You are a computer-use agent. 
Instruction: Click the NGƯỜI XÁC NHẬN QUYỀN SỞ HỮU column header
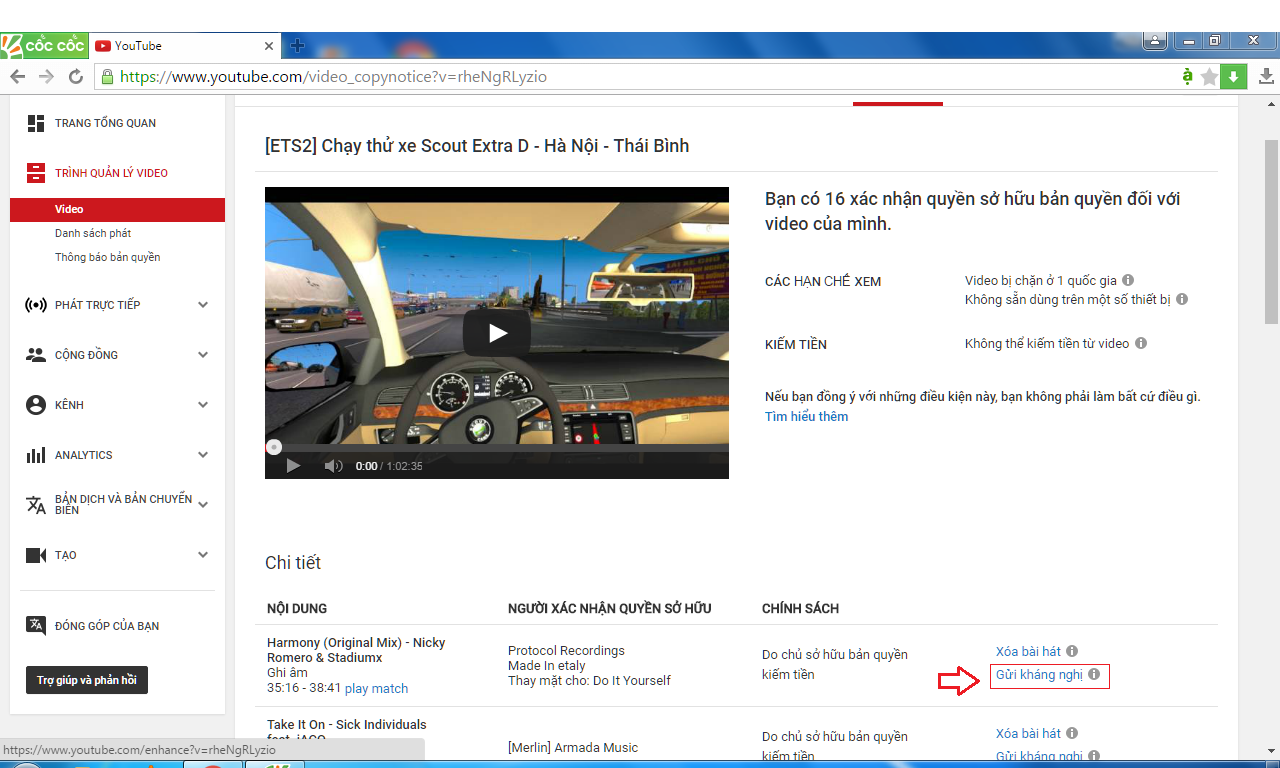609,608
